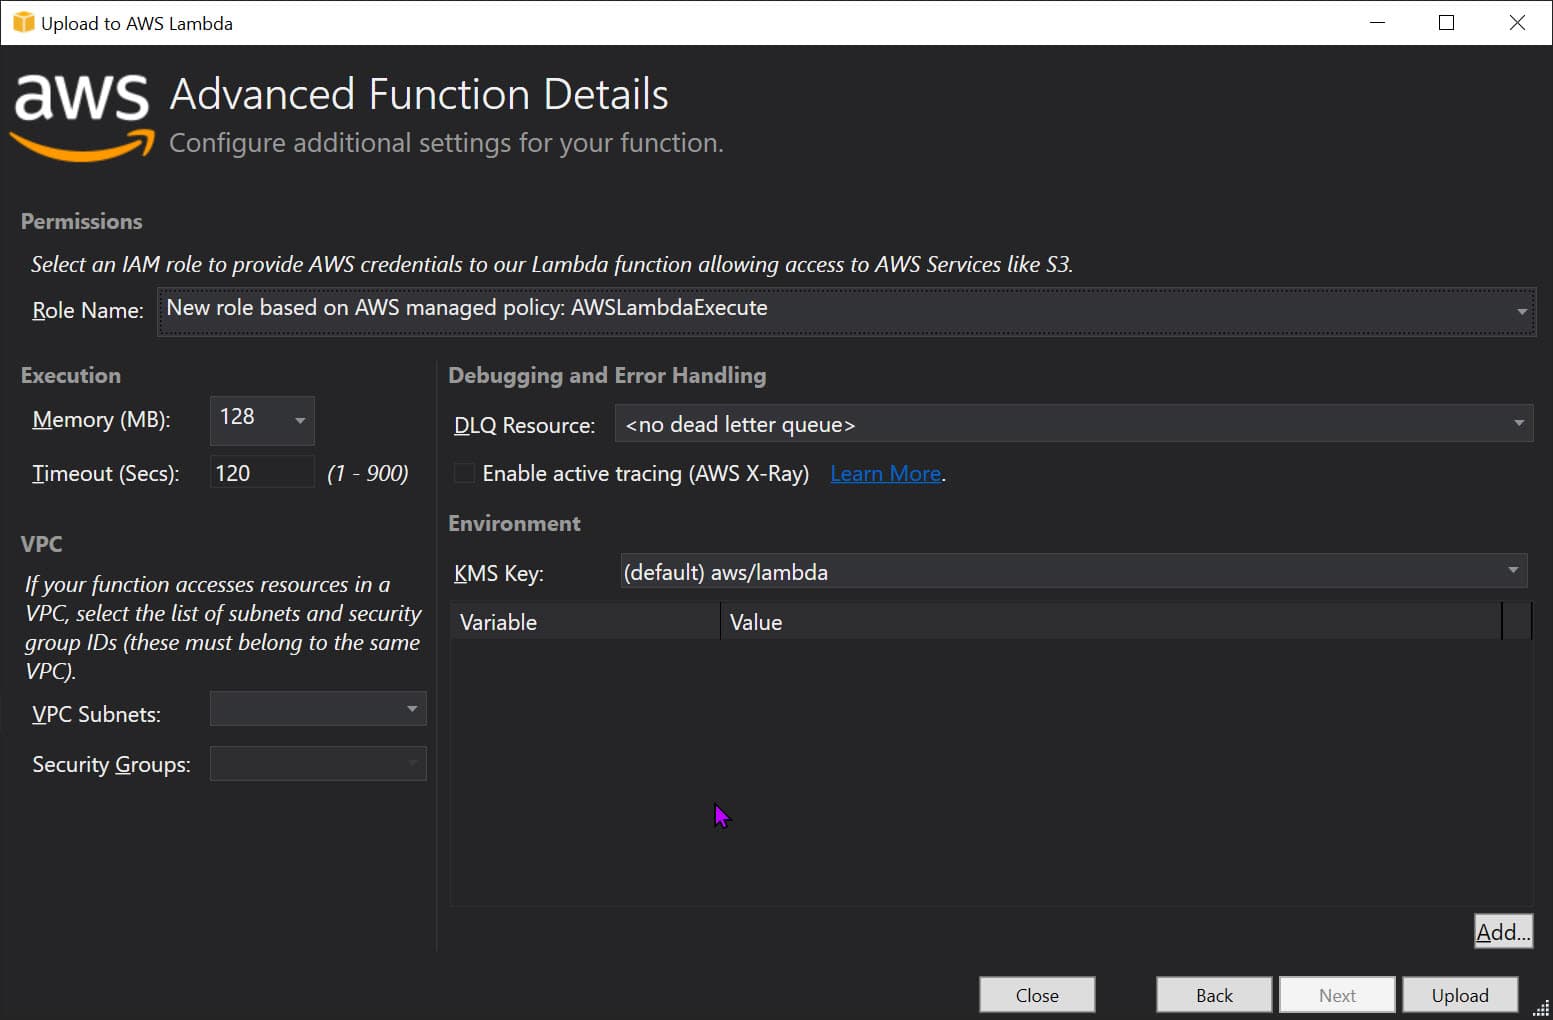Screen dimensions: 1553x1020
Task: Click the Timeout (Secs) input field
Action: (262, 472)
